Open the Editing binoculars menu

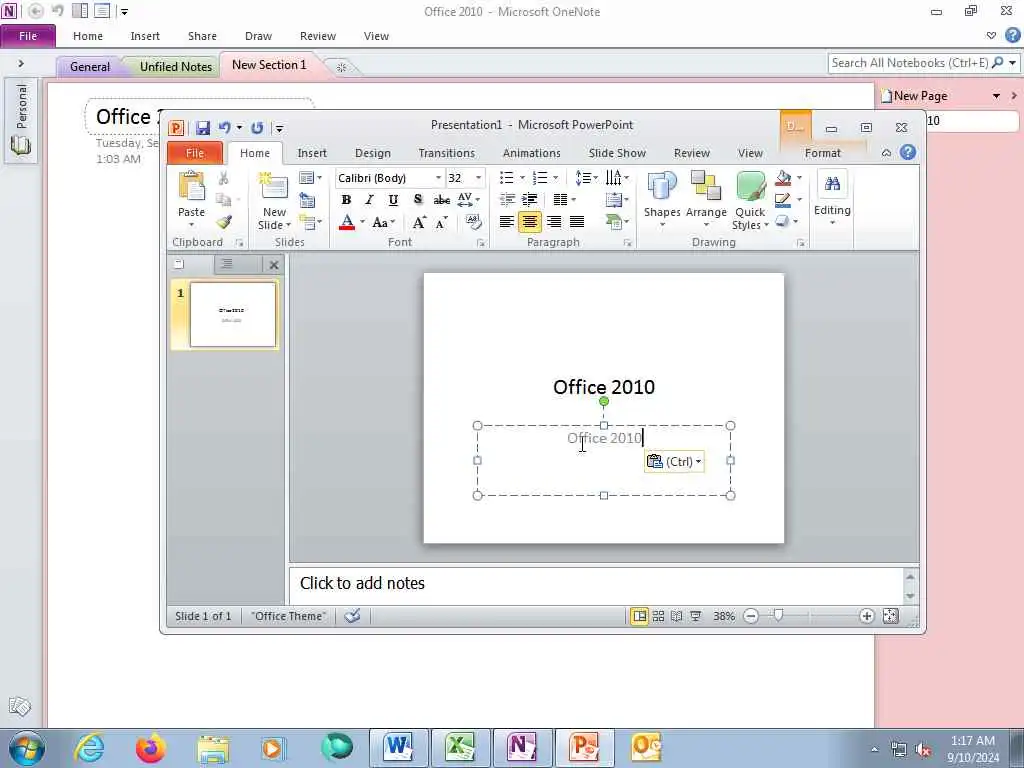(832, 198)
